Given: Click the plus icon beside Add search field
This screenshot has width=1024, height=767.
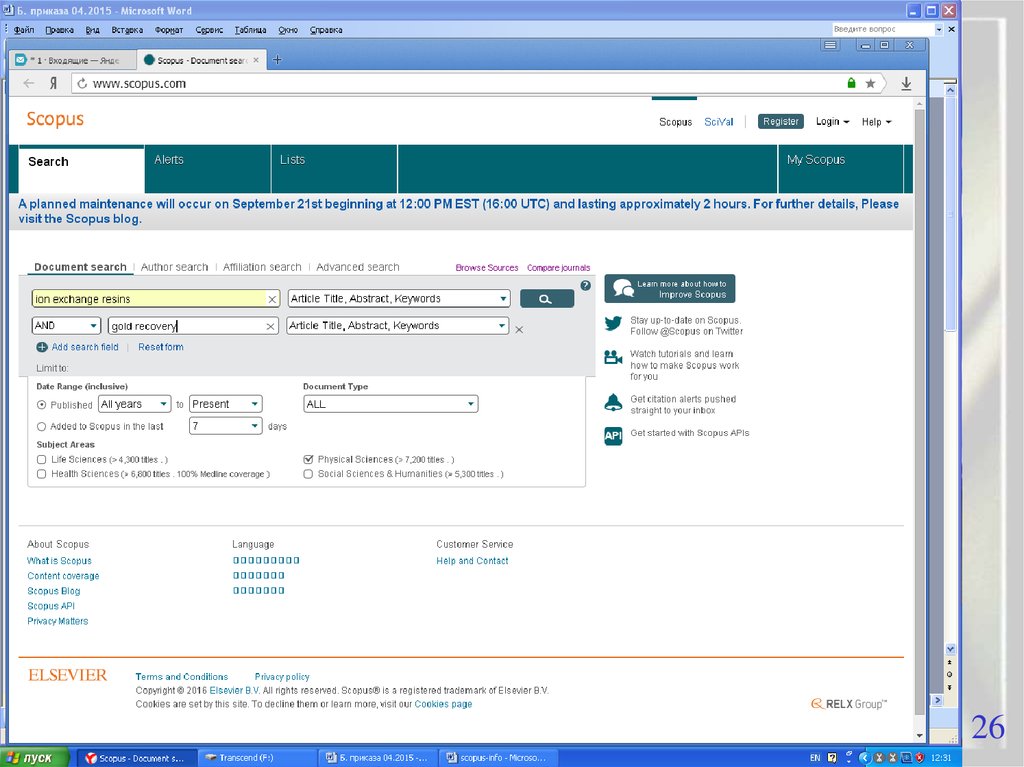Looking at the screenshot, I should (42, 348).
